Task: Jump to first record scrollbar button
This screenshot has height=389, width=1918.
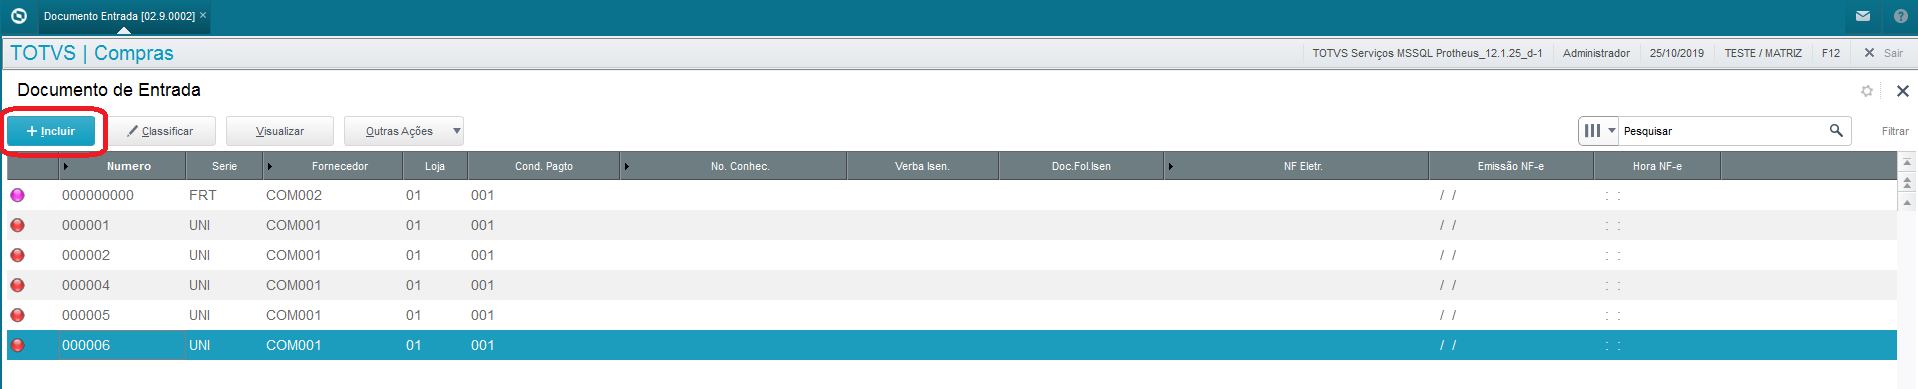Action: (x=1907, y=162)
